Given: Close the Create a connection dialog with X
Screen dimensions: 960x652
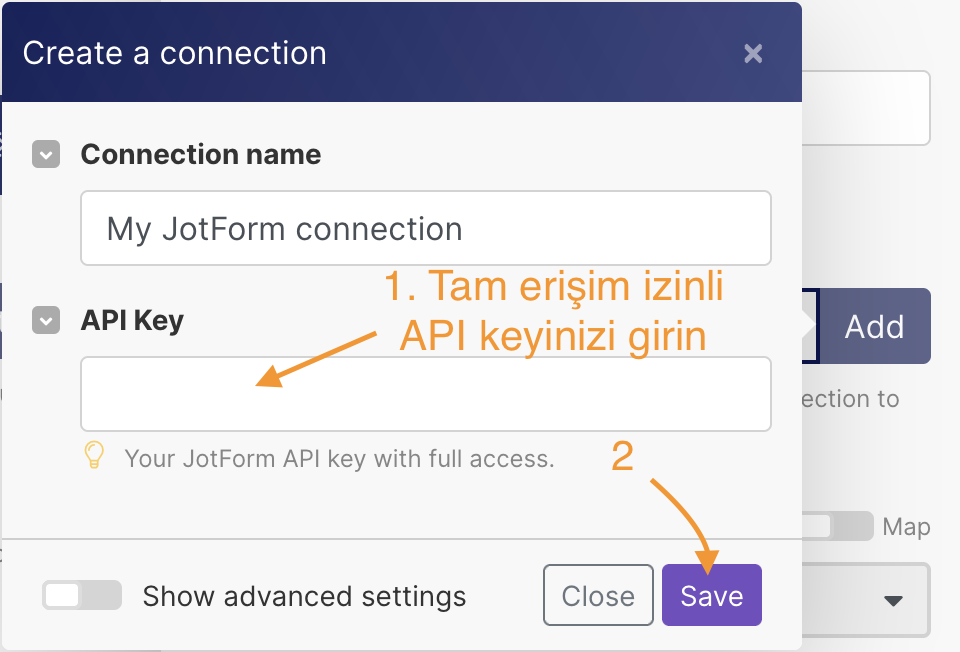Looking at the screenshot, I should click(x=753, y=53).
